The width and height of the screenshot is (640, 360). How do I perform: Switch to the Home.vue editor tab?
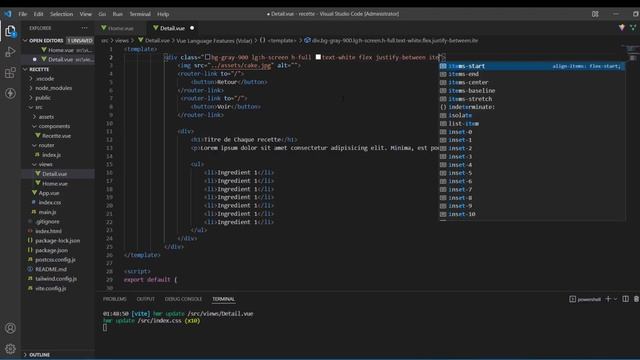pyautogui.click(x=121, y=28)
